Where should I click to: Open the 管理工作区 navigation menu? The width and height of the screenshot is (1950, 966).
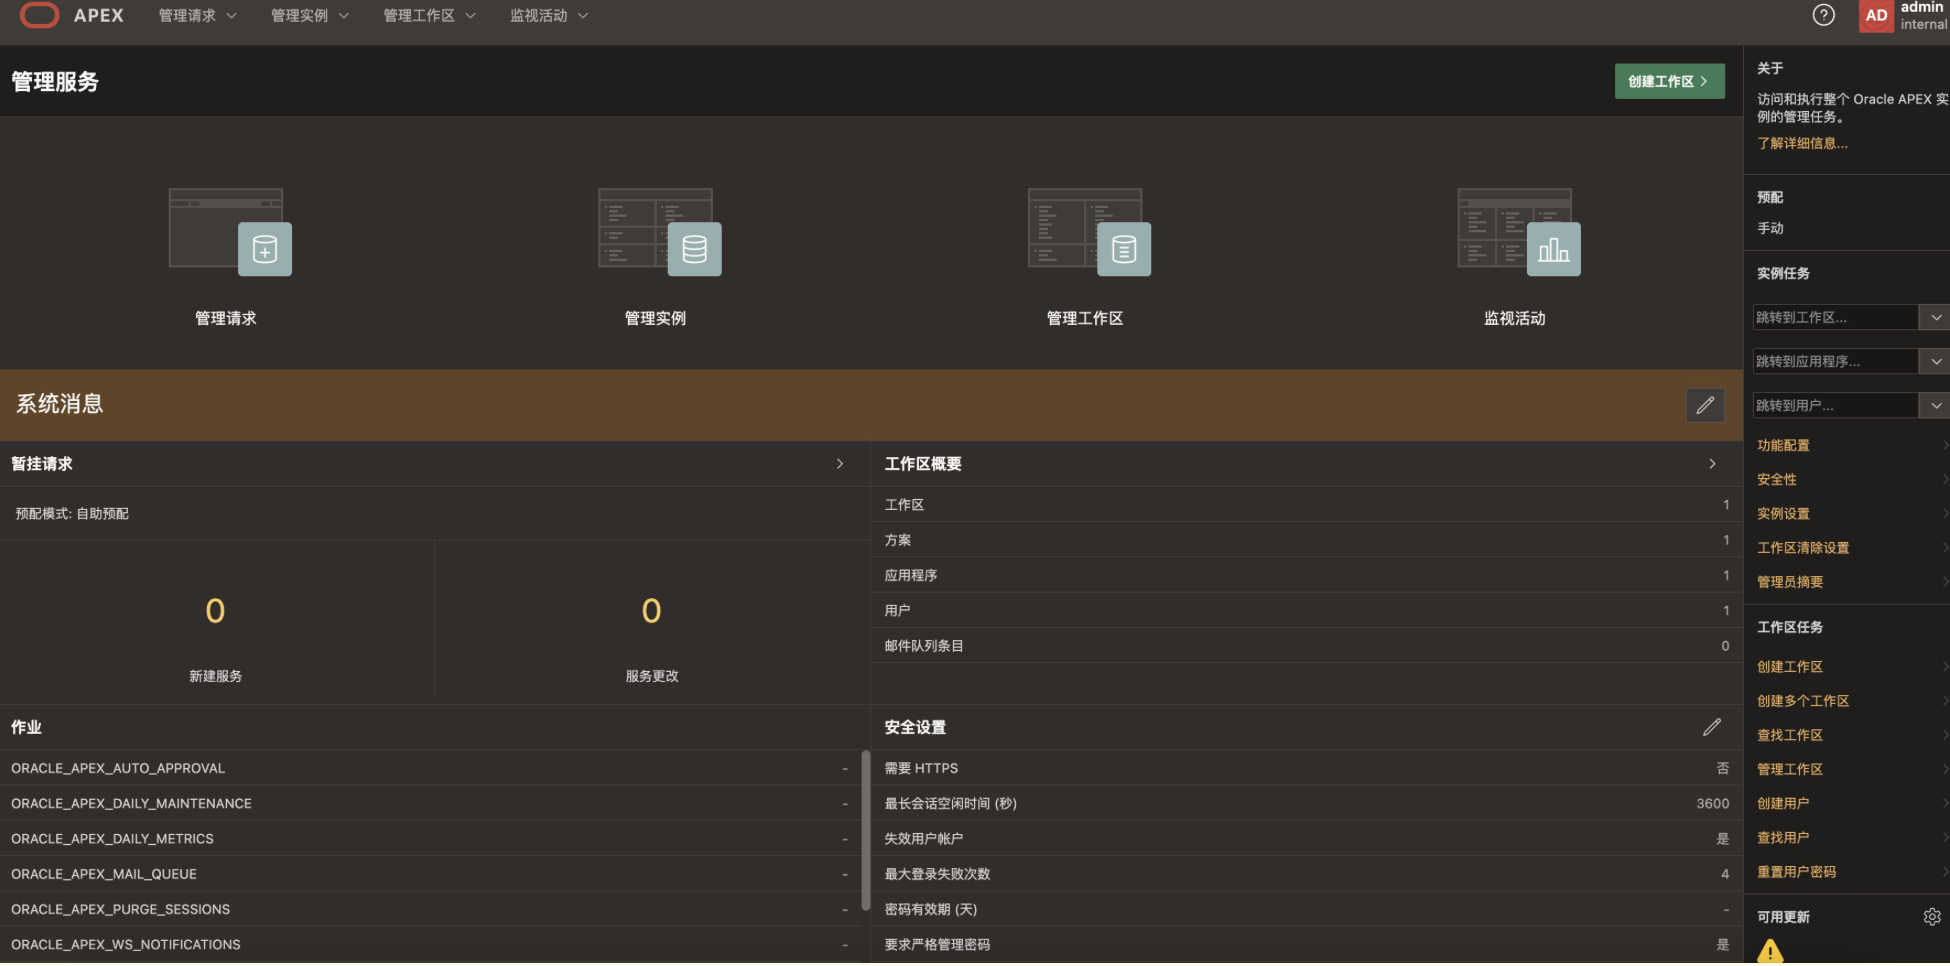pos(430,16)
